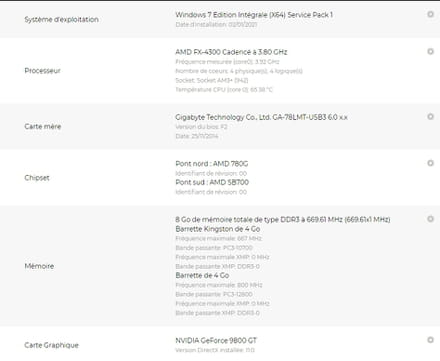Select the Processeur row label
Image resolution: width=440 pixels, height=361 pixels.
pos(42,71)
